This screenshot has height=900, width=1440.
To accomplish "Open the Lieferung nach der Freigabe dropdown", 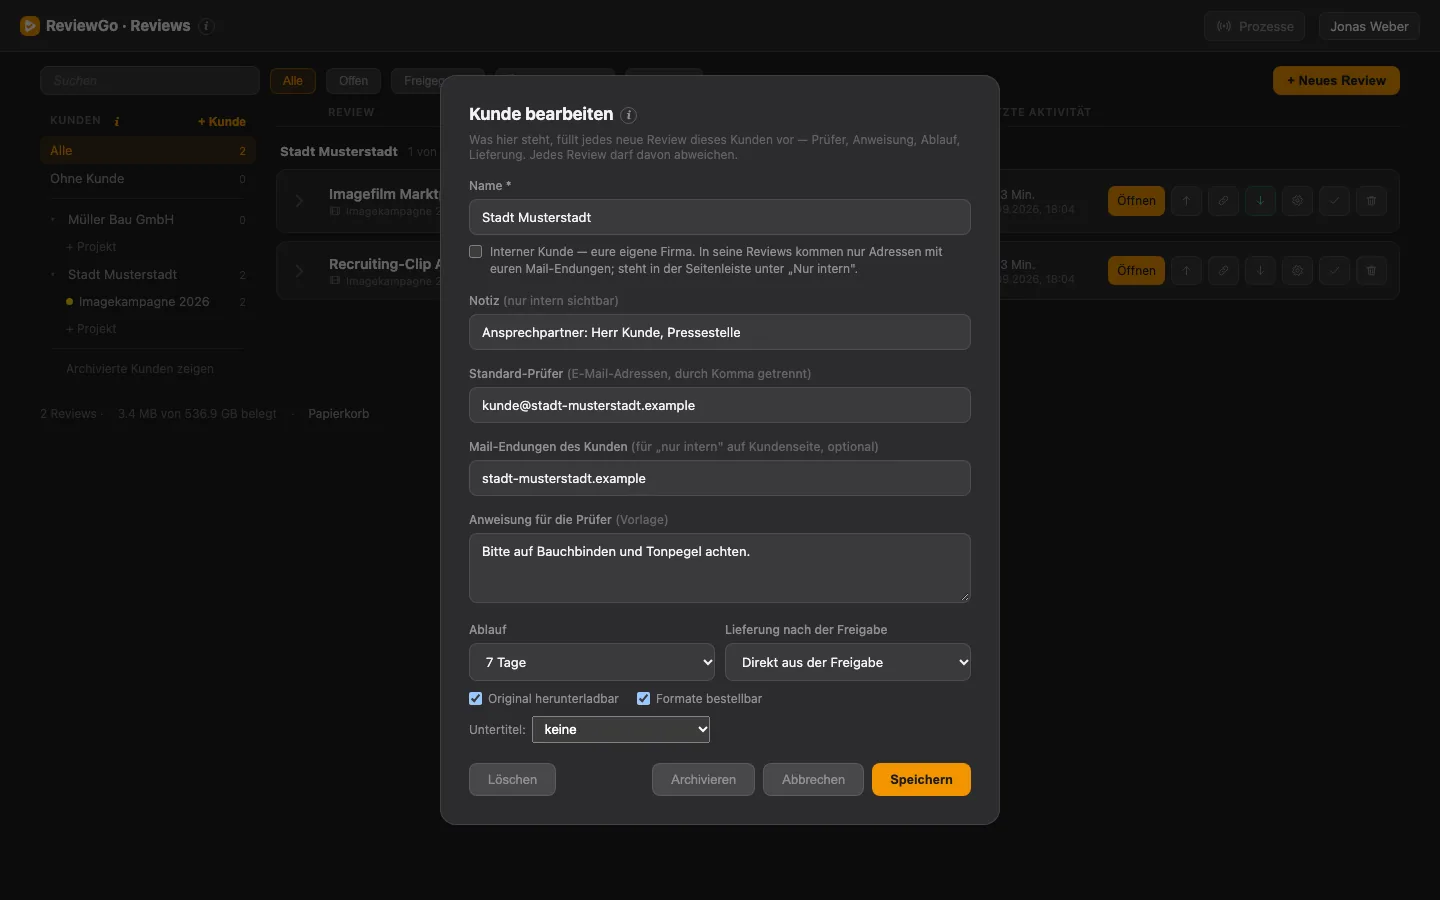I will pyautogui.click(x=848, y=662).
